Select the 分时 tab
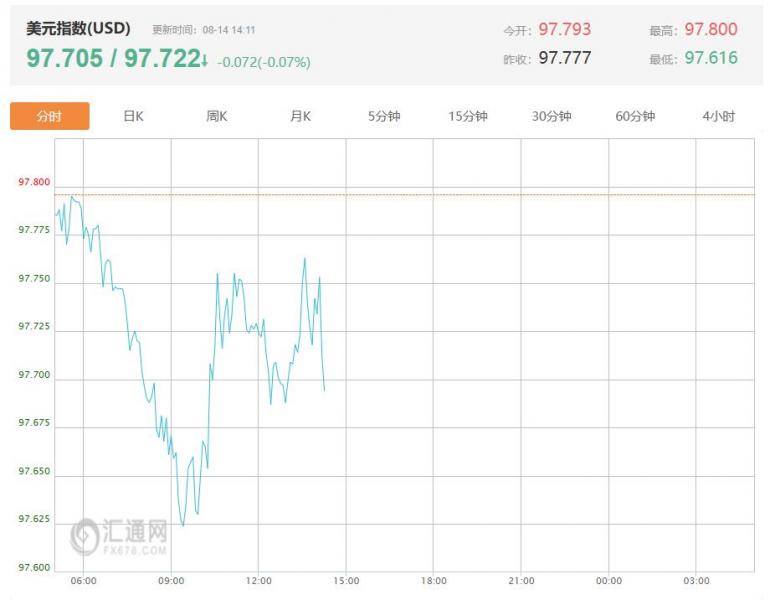Screen dimensions: 775x600 point(49,116)
